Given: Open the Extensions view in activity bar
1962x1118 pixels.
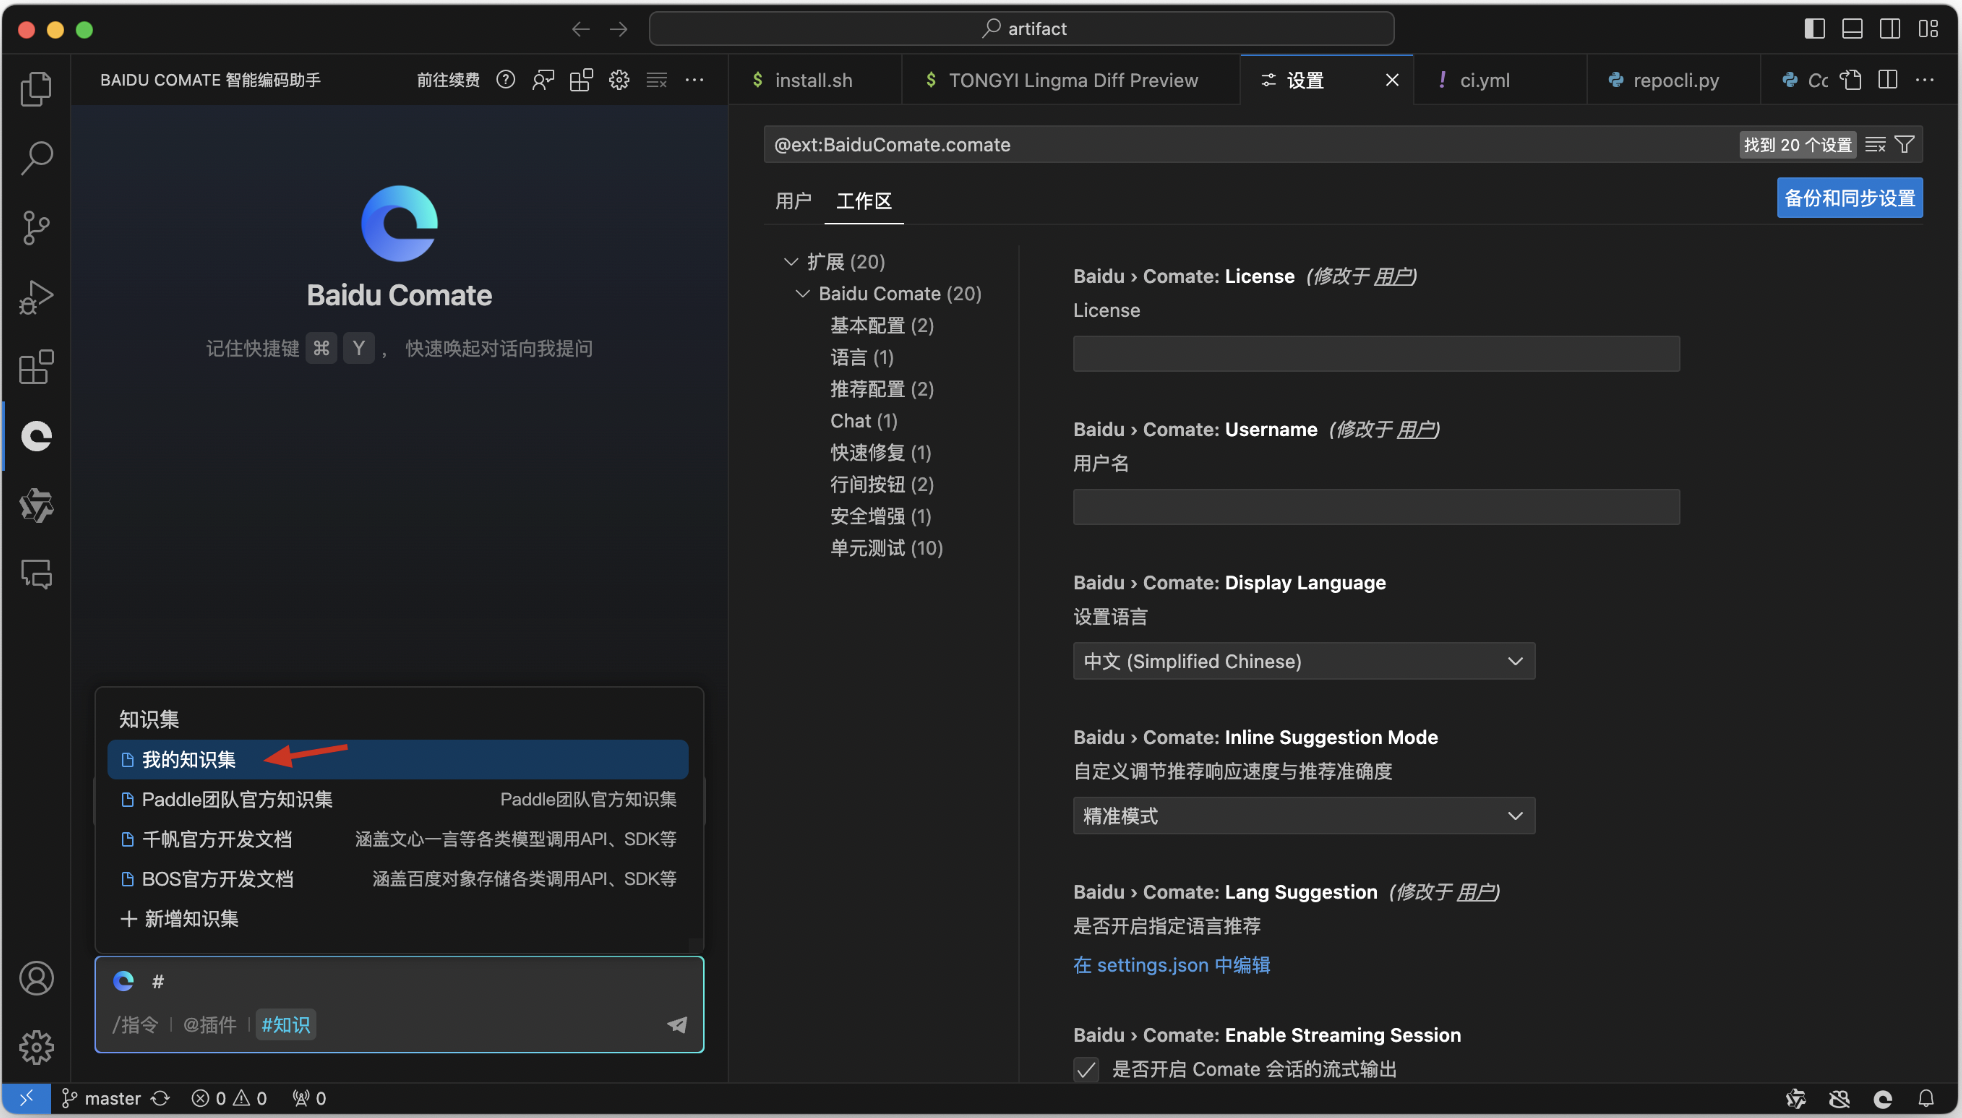Looking at the screenshot, I should tap(36, 367).
